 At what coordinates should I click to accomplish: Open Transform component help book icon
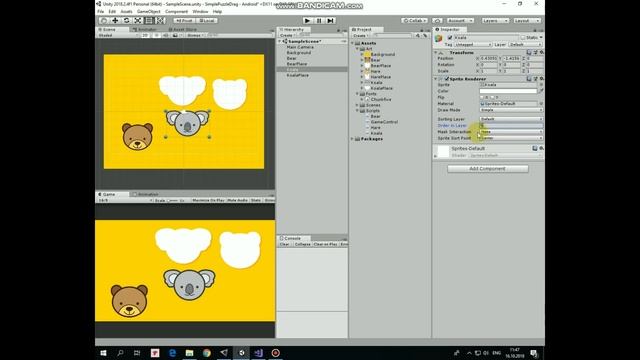529,53
